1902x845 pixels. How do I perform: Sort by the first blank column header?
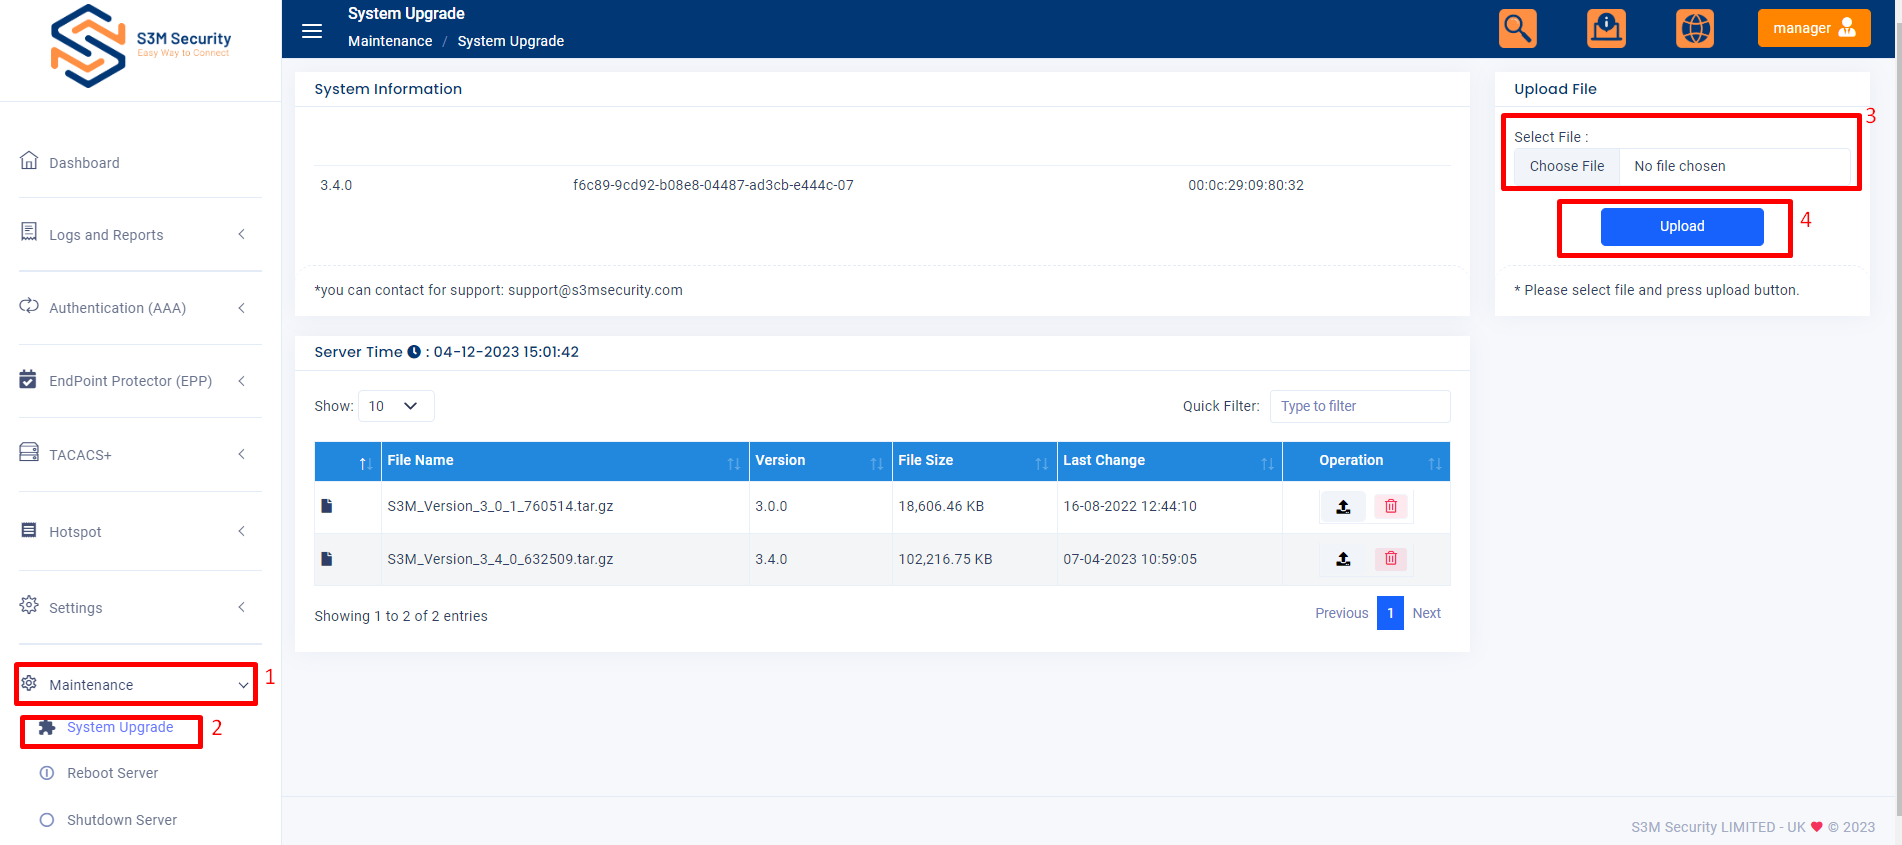coord(347,461)
